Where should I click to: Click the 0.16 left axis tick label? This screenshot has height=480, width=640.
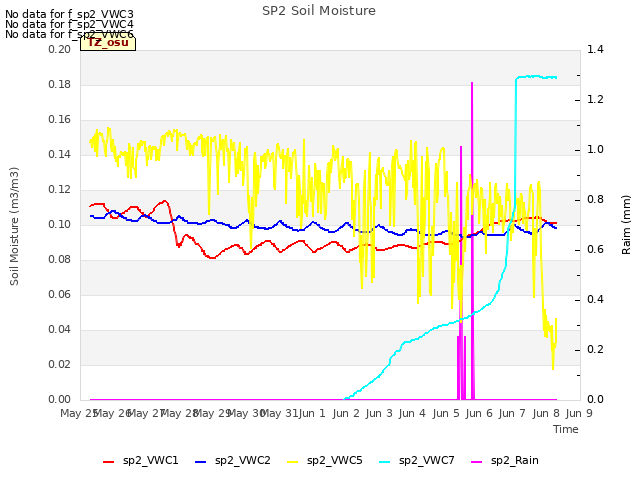click(x=60, y=120)
